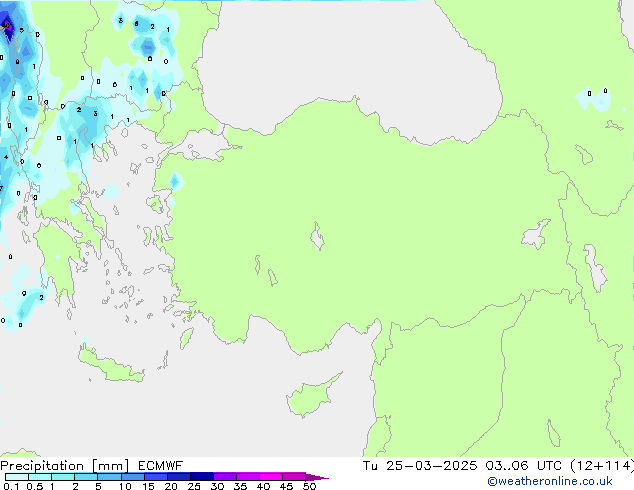Click the above-50 mm legend arrow tip
634x490 pixels.
pos(317,477)
